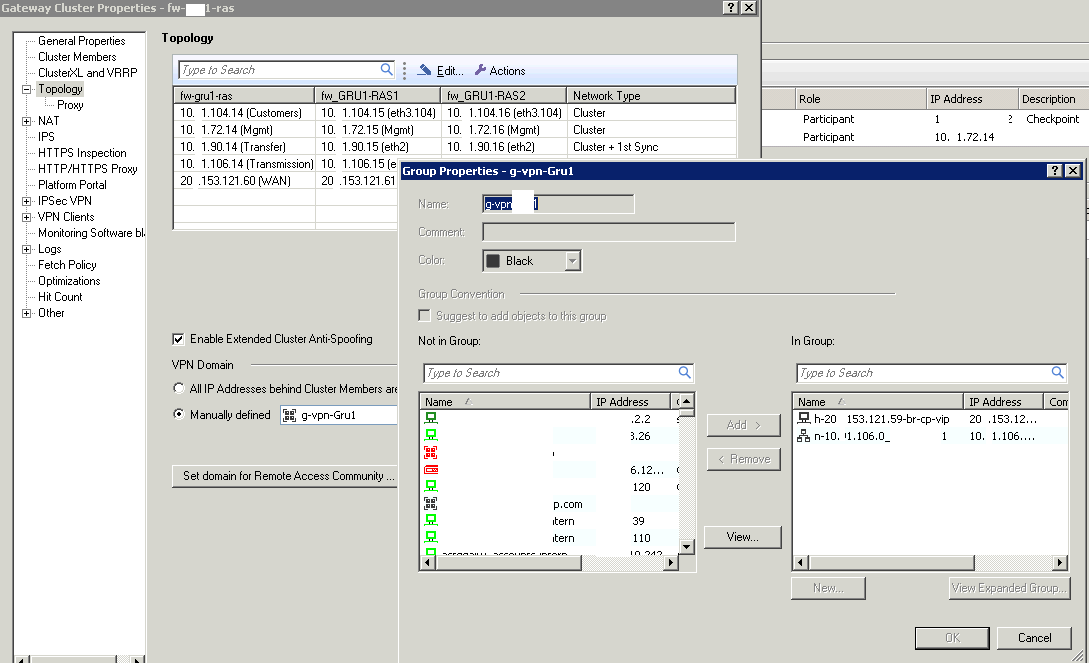The width and height of the screenshot is (1089, 663).
Task: Expand the NAT tree node
Action: pos(26,121)
